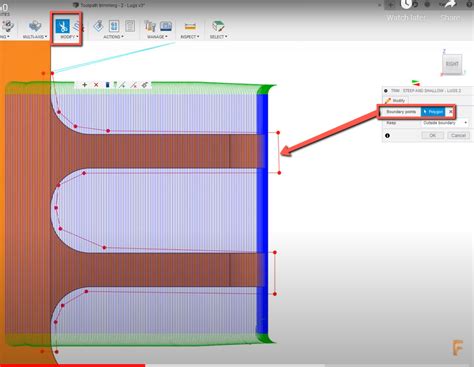
Task: Click OK in the Trim dialog
Action: 432,135
